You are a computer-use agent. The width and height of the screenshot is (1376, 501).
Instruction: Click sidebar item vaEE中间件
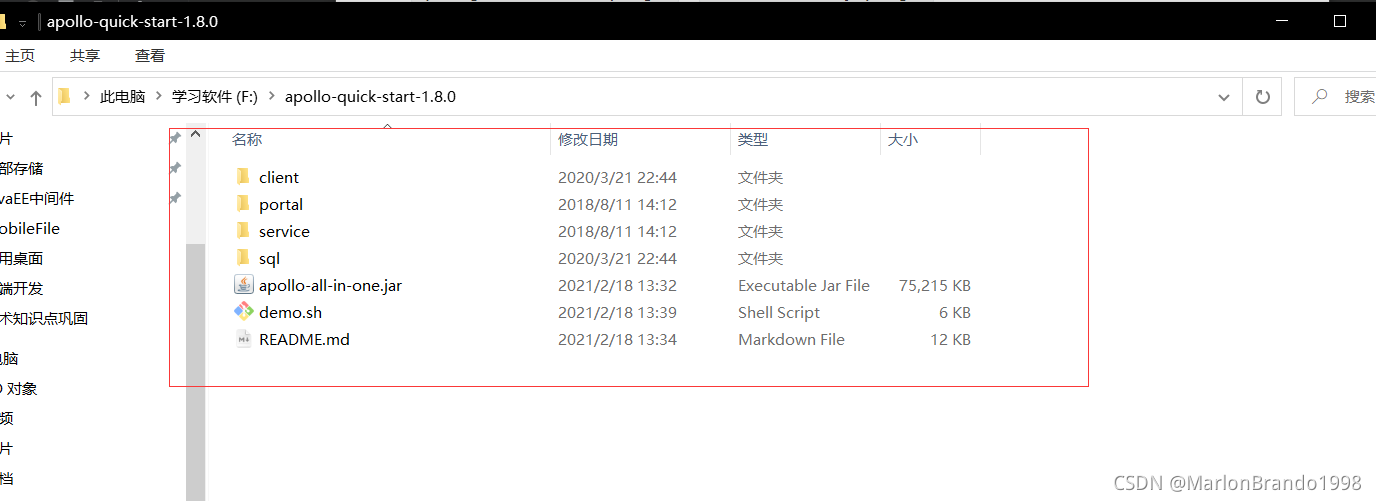pyautogui.click(x=37, y=198)
